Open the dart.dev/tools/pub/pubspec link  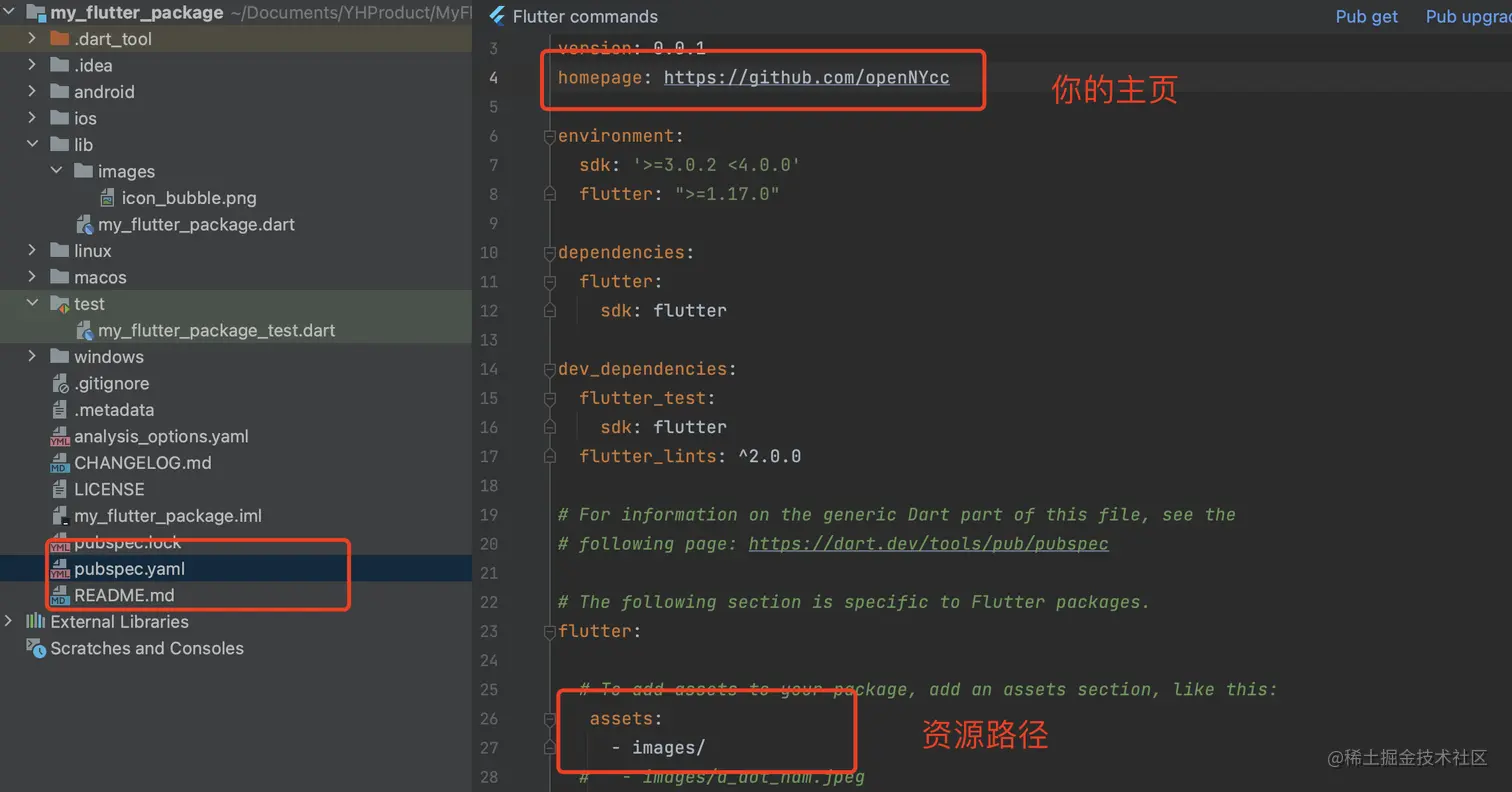click(928, 543)
